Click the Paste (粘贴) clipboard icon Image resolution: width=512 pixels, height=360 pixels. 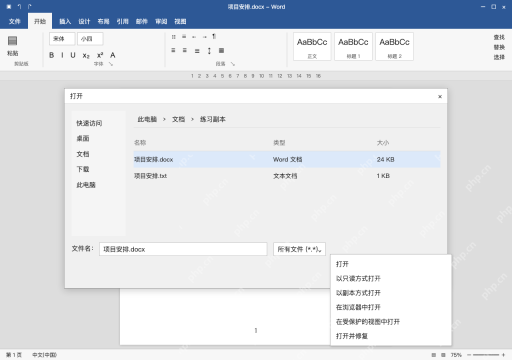(x=13, y=41)
